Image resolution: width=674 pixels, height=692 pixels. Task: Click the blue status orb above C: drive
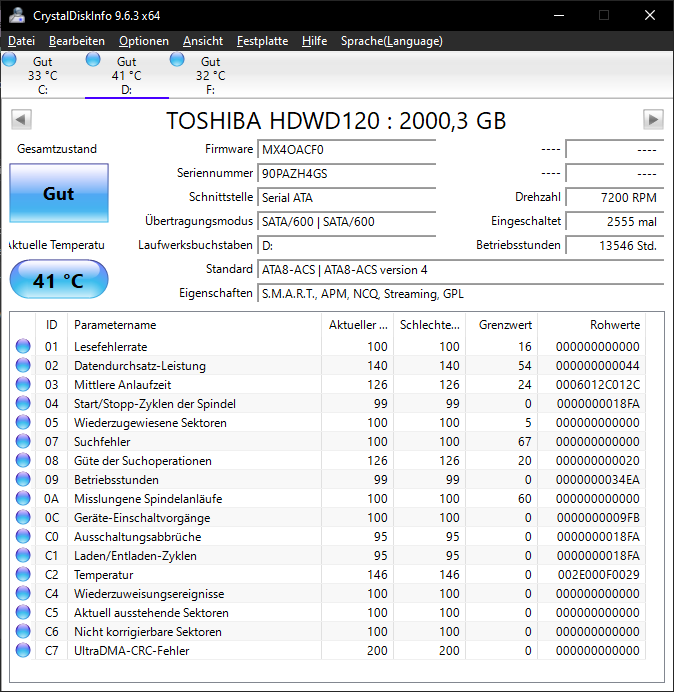(9, 60)
